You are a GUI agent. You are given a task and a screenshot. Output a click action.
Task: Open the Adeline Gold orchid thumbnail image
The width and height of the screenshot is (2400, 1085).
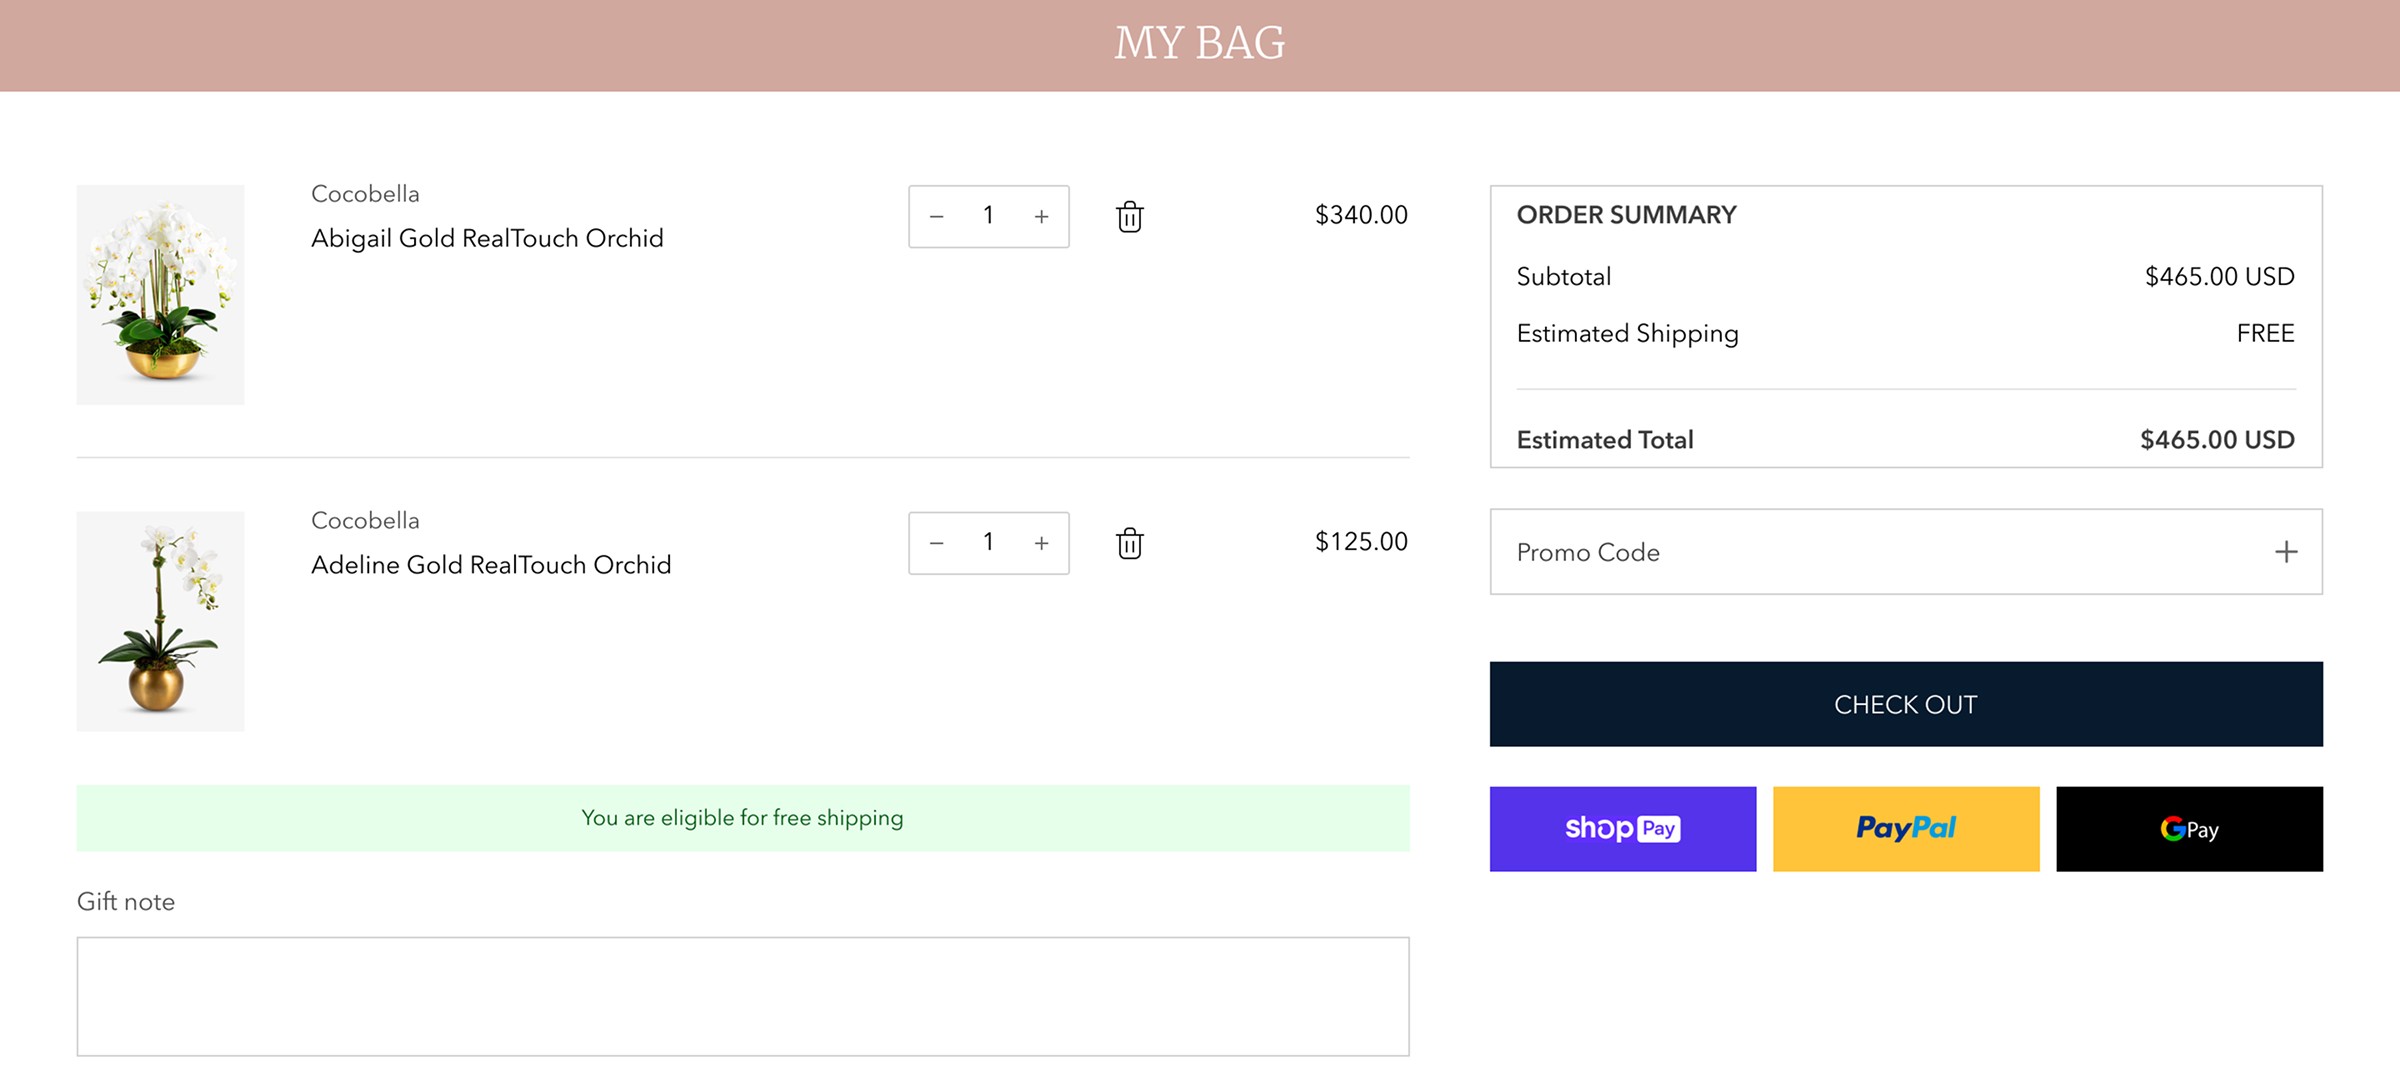point(160,621)
